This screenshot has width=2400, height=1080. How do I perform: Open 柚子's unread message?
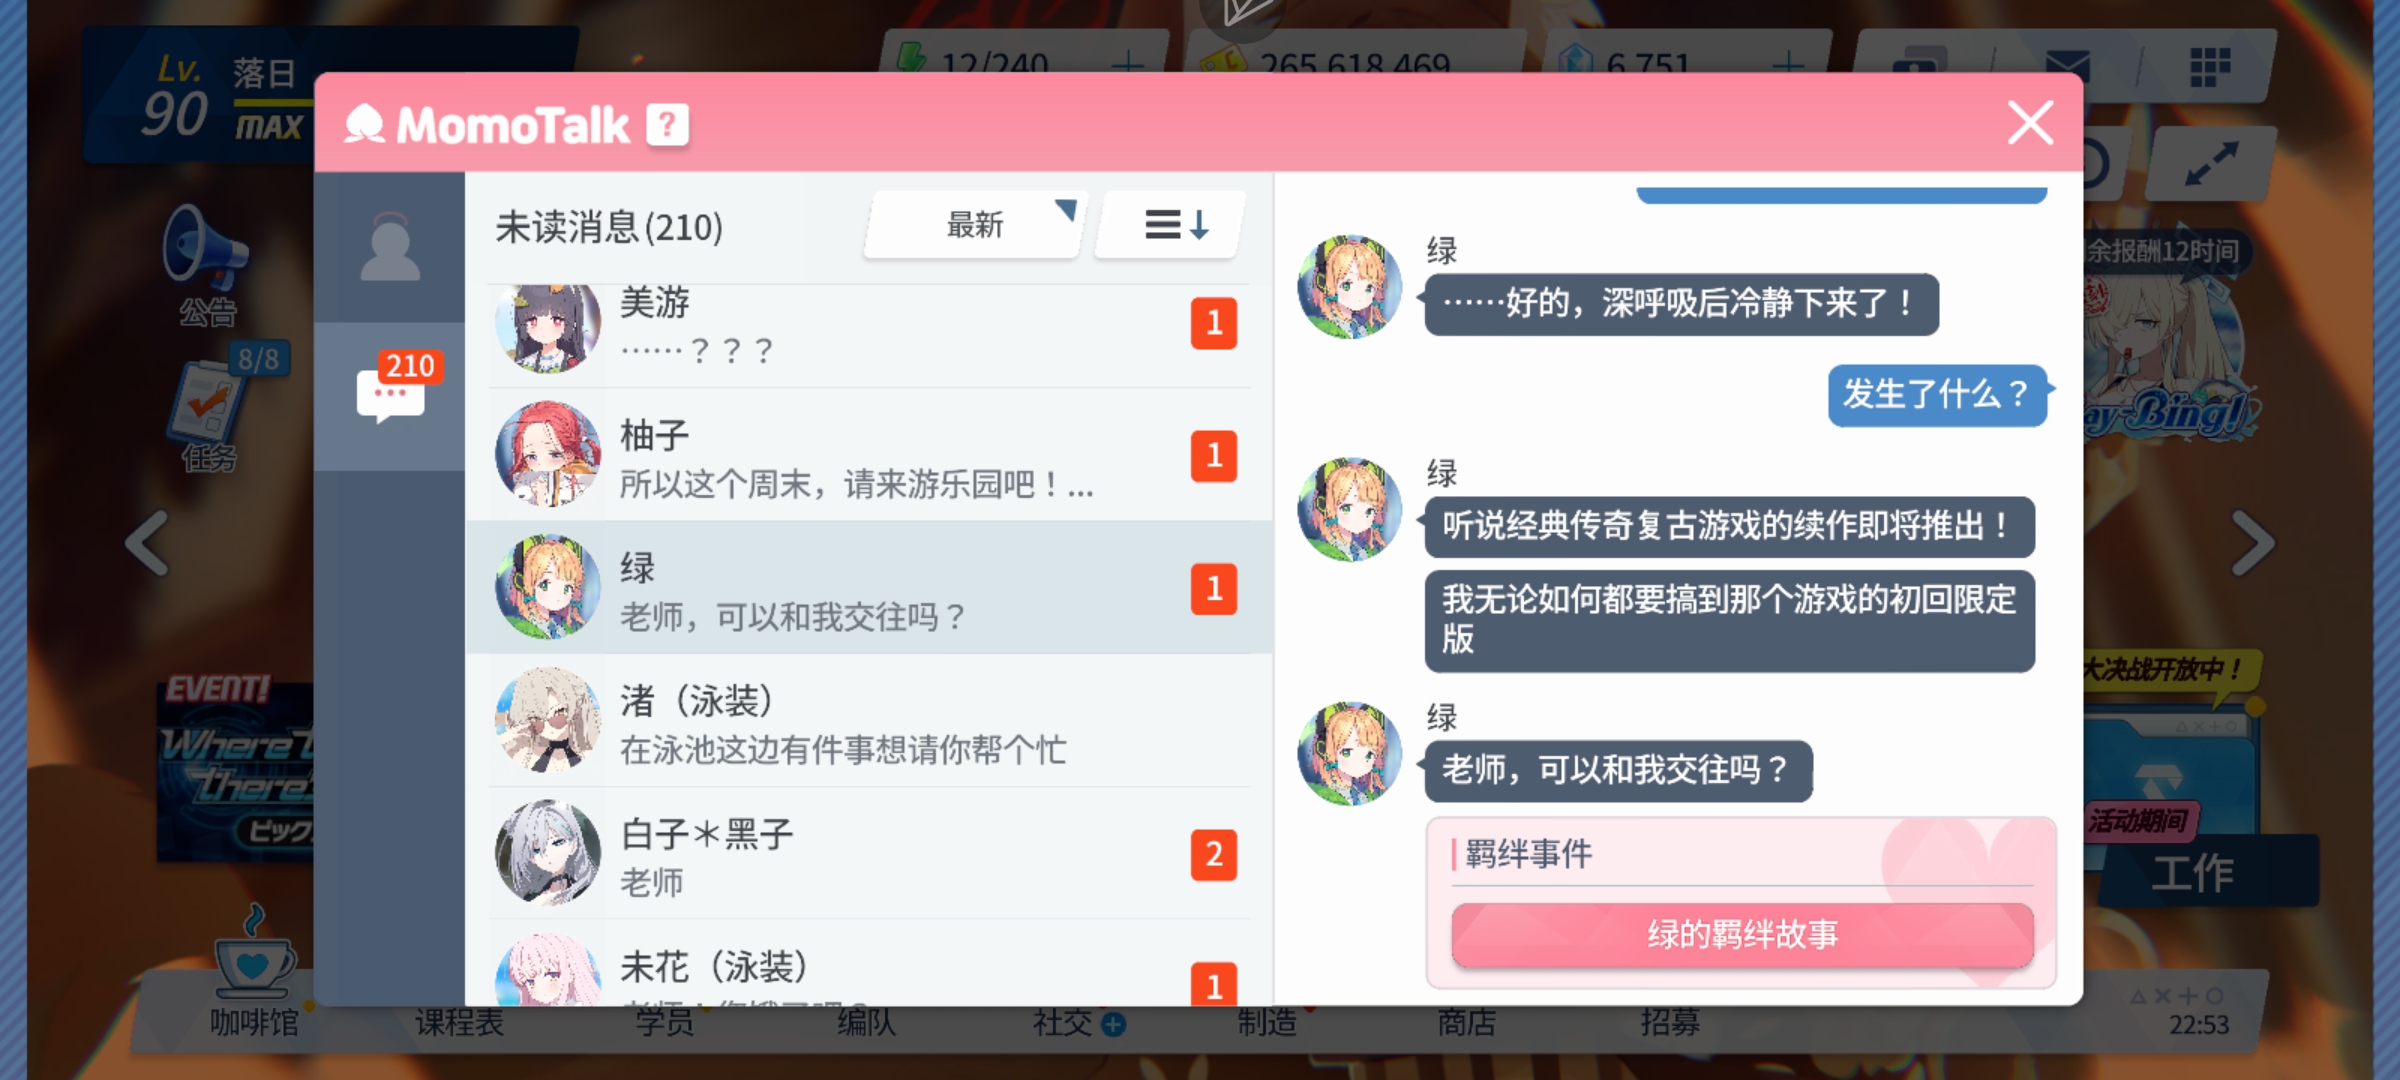click(x=868, y=456)
